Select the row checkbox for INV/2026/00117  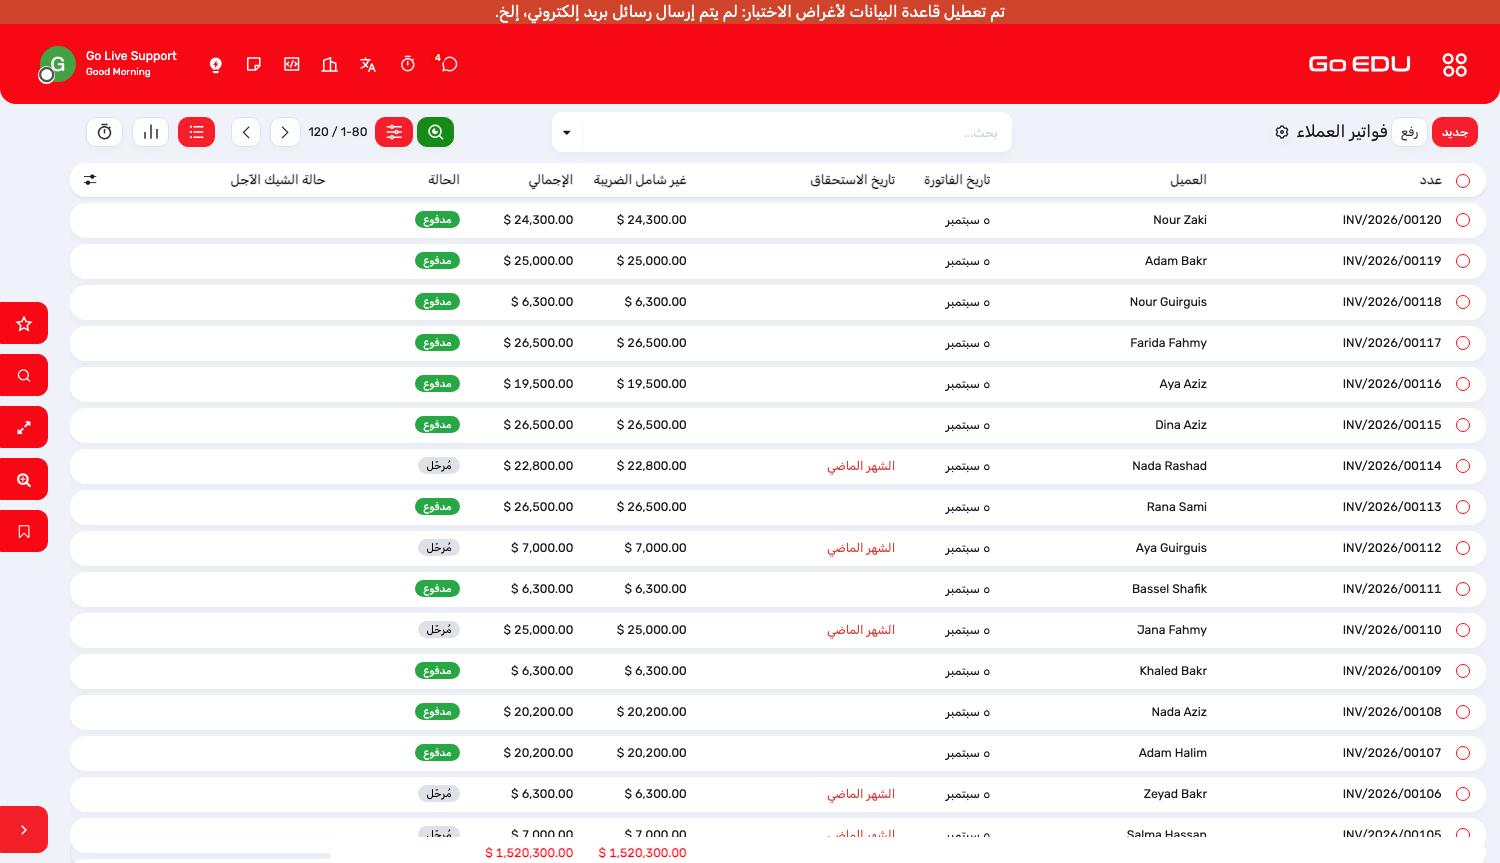pos(1463,343)
